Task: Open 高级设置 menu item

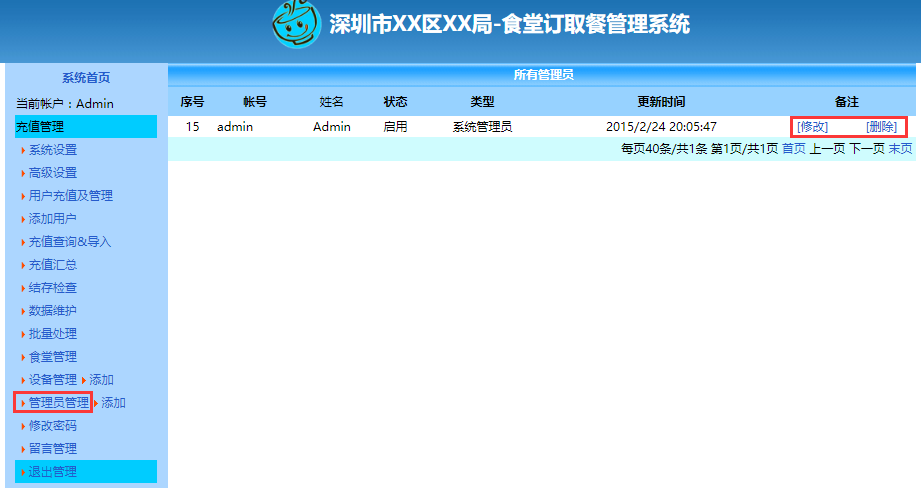Action: click(x=53, y=173)
